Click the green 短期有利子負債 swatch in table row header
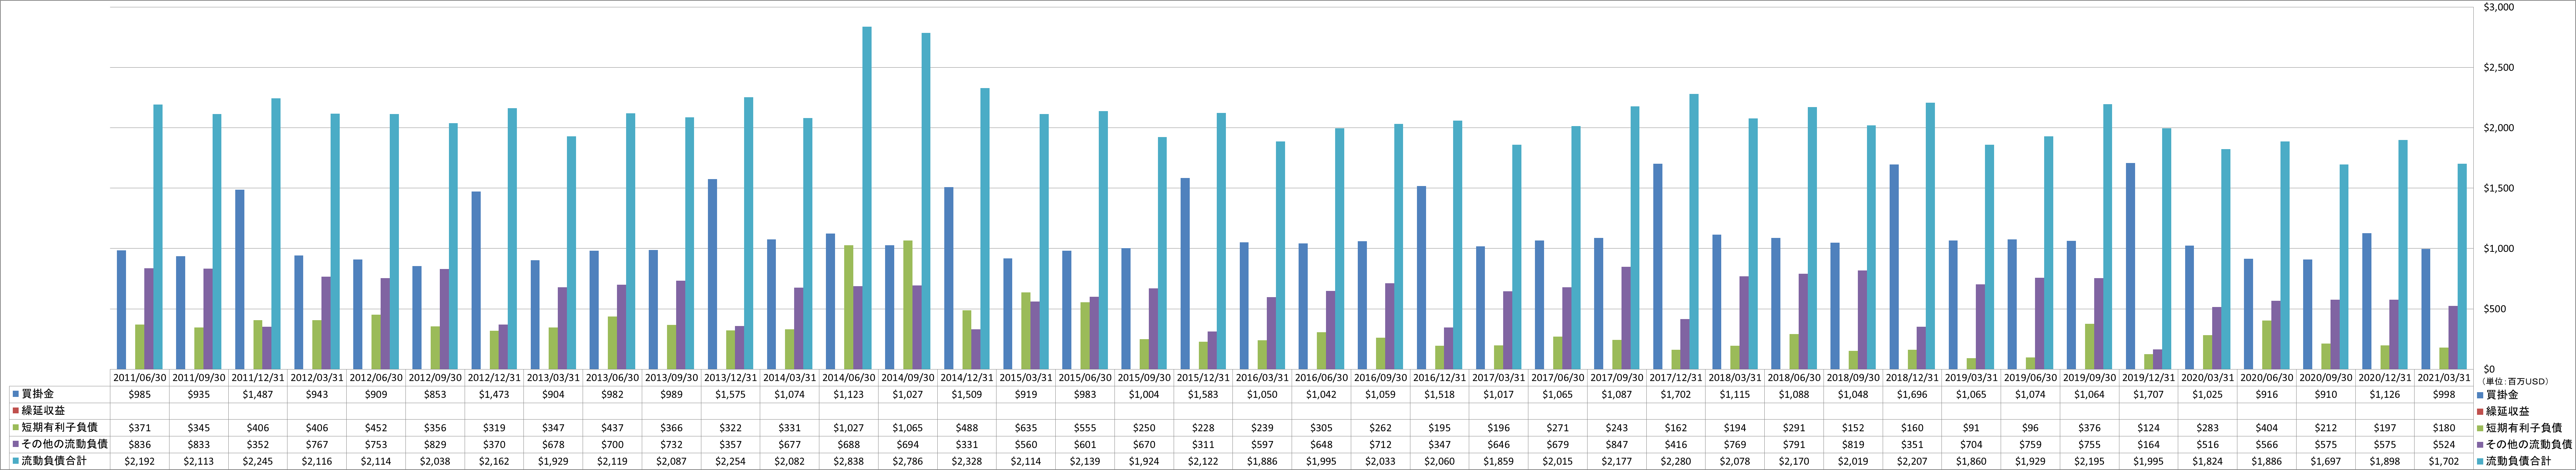The image size is (2576, 470). pyautogui.click(x=16, y=427)
